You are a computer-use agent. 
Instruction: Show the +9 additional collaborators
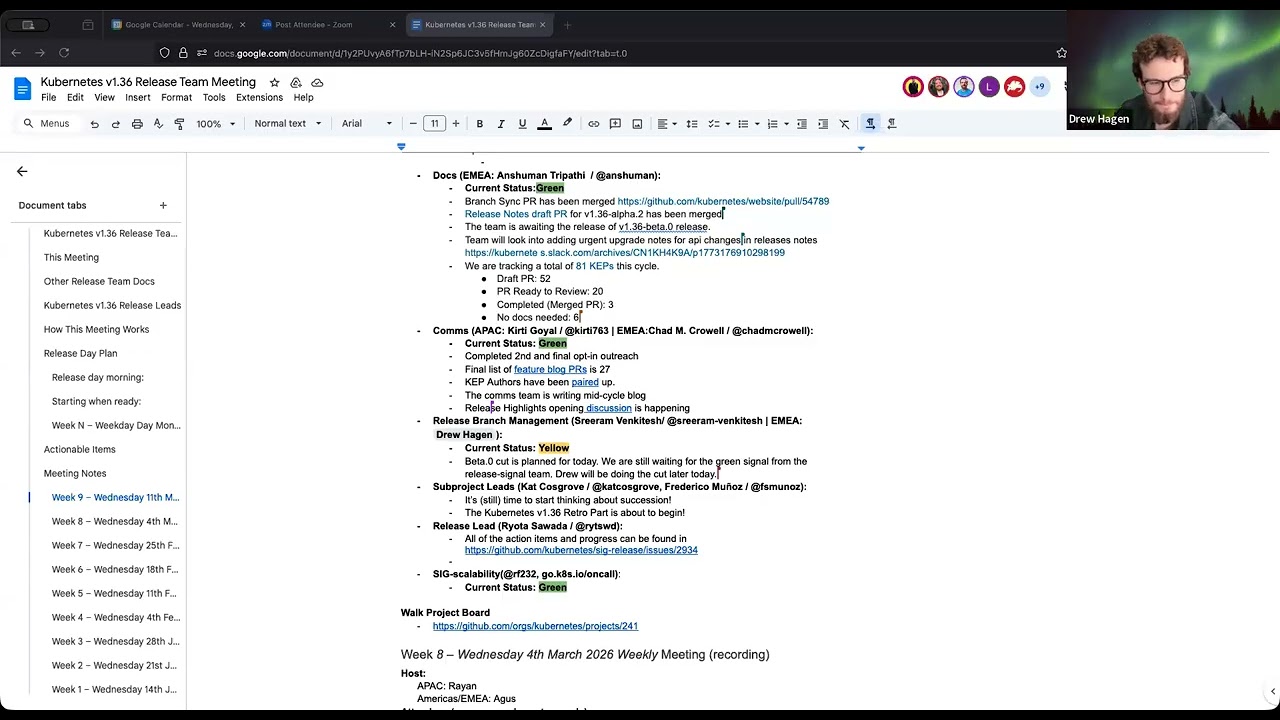point(1039,87)
